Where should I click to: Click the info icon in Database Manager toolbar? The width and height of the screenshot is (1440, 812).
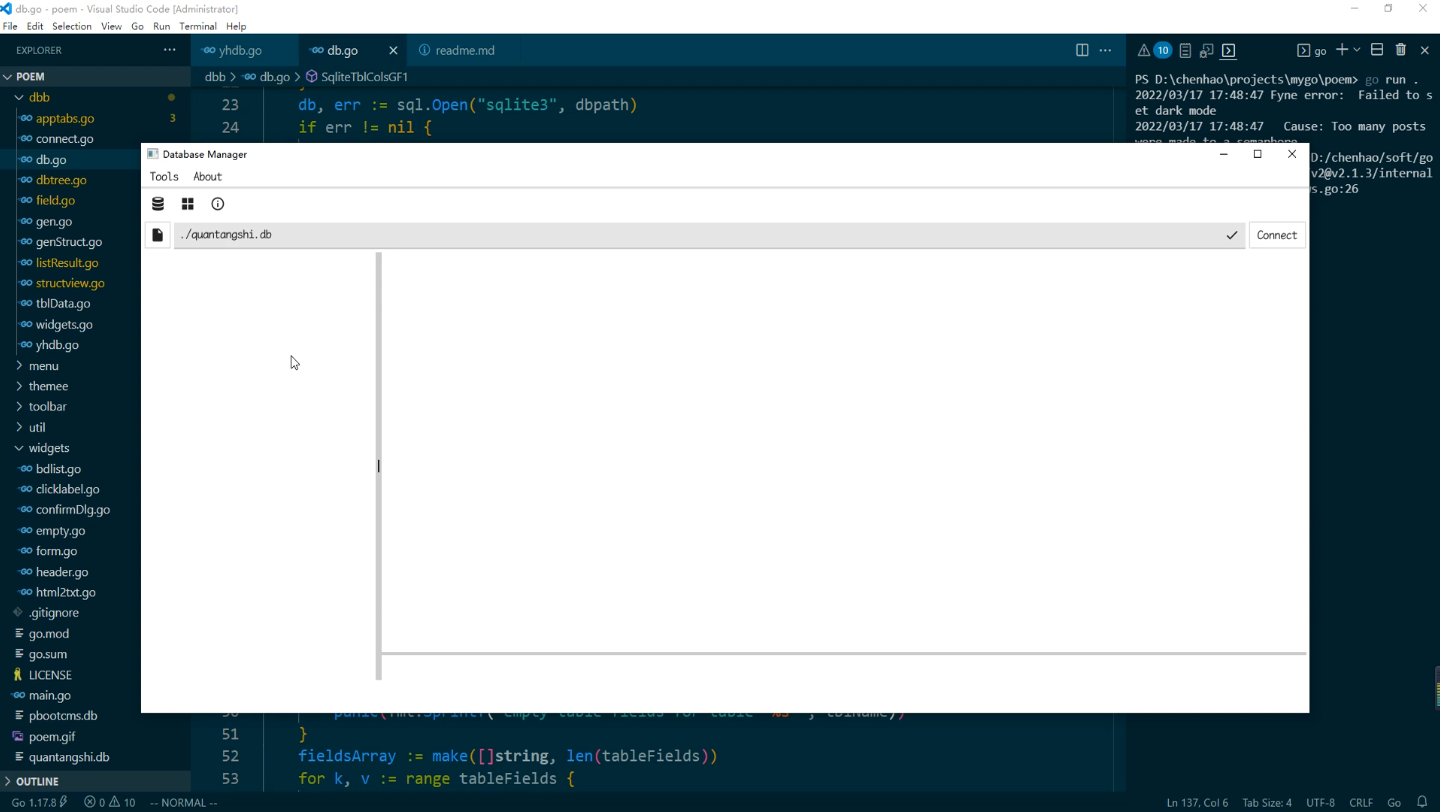pos(218,204)
